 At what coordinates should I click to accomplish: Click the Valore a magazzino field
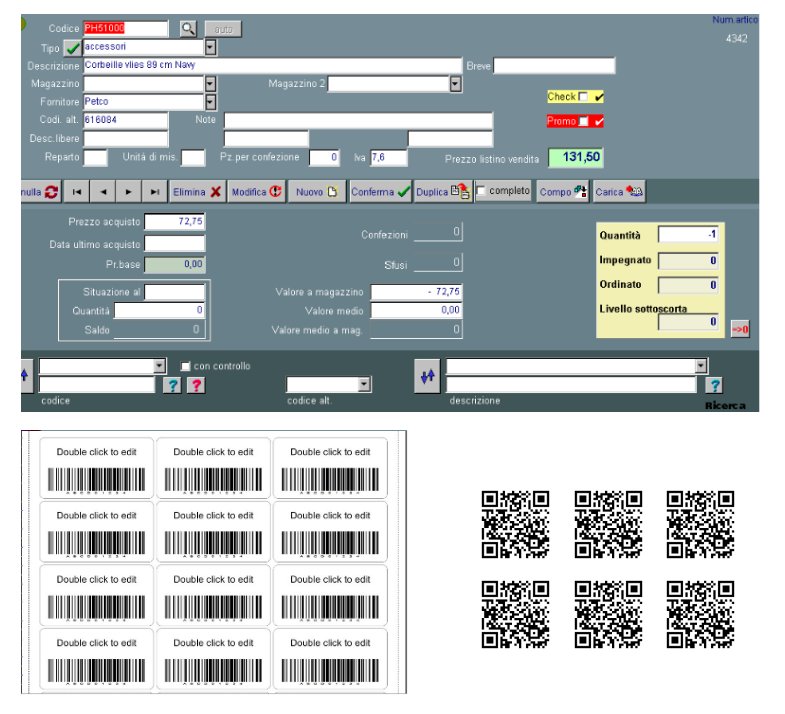coord(416,292)
